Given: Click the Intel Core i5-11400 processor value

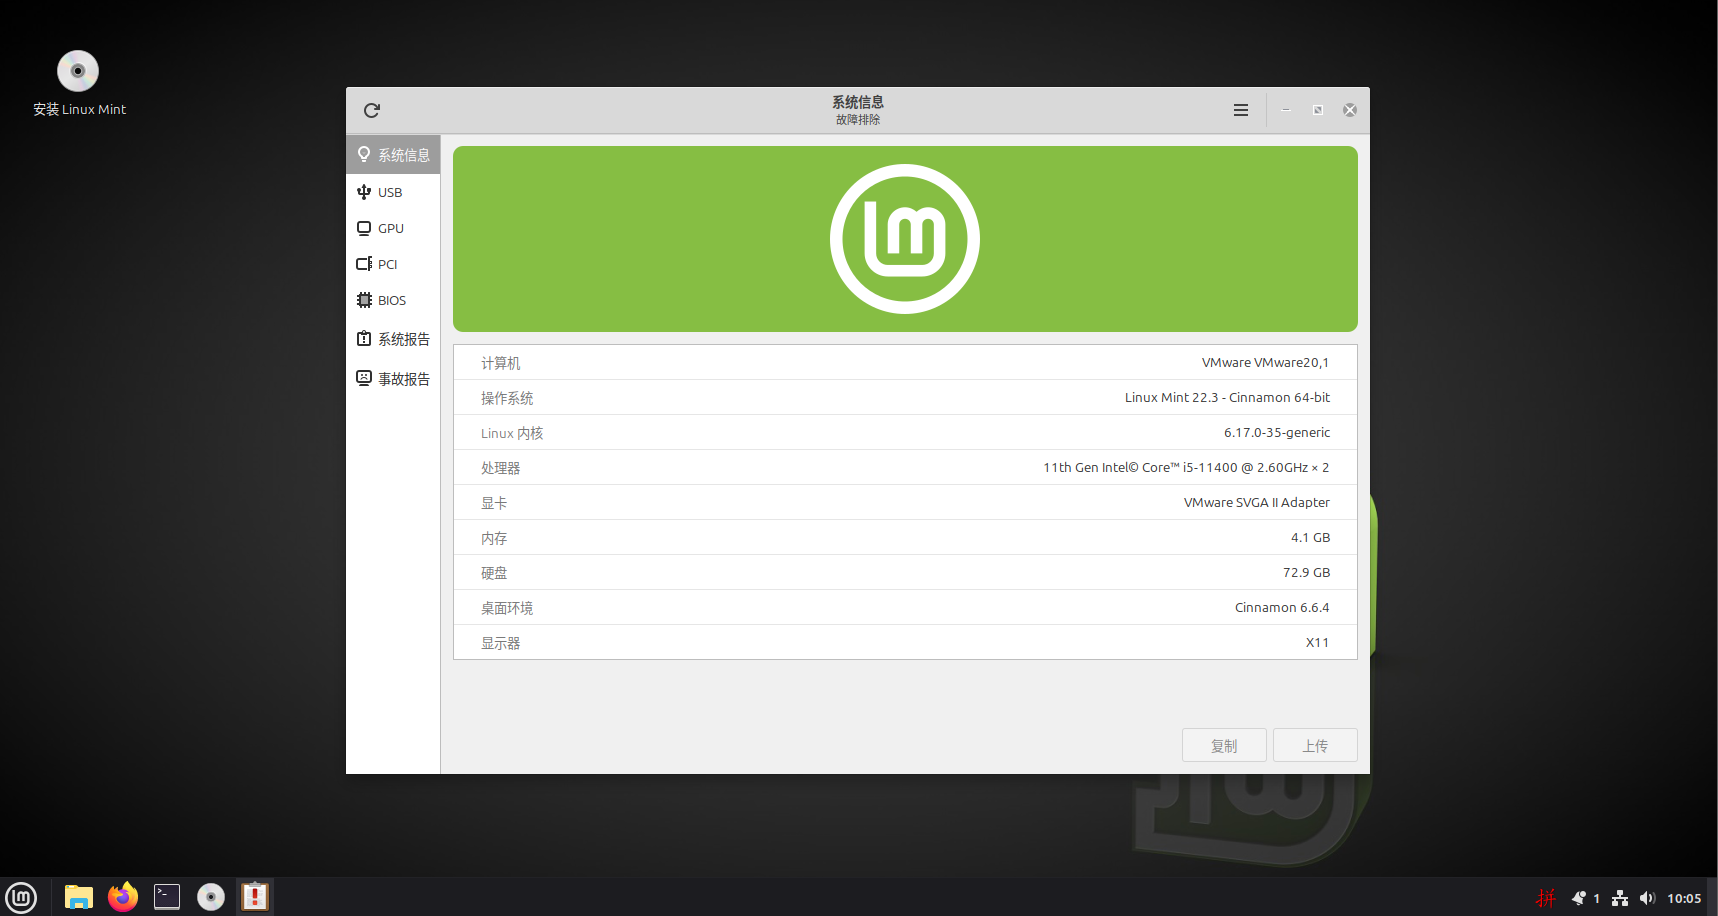Looking at the screenshot, I should (x=1186, y=468).
